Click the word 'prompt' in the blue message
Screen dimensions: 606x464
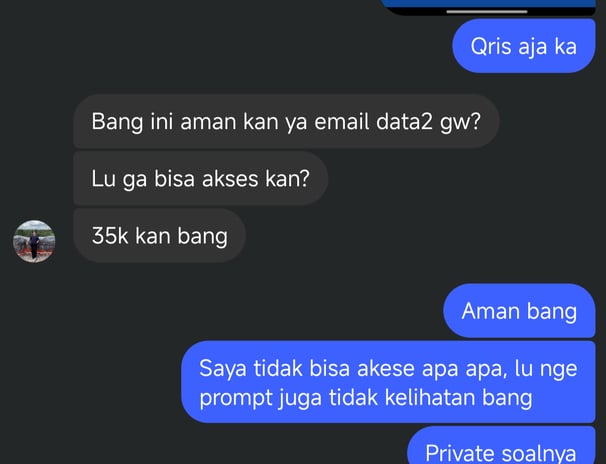236,398
